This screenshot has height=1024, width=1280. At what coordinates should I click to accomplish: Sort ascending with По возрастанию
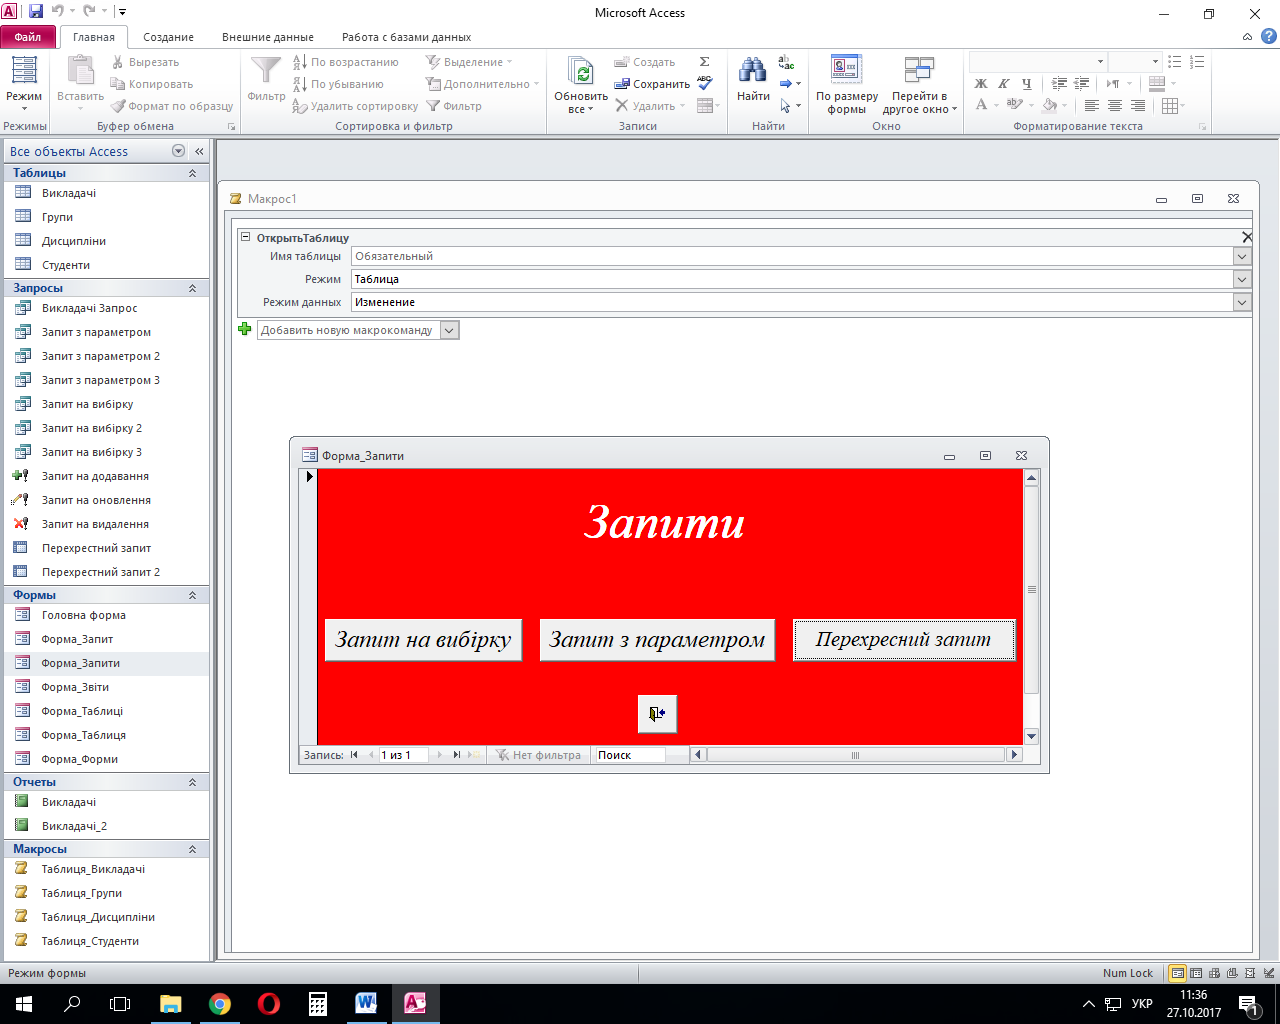click(x=345, y=62)
